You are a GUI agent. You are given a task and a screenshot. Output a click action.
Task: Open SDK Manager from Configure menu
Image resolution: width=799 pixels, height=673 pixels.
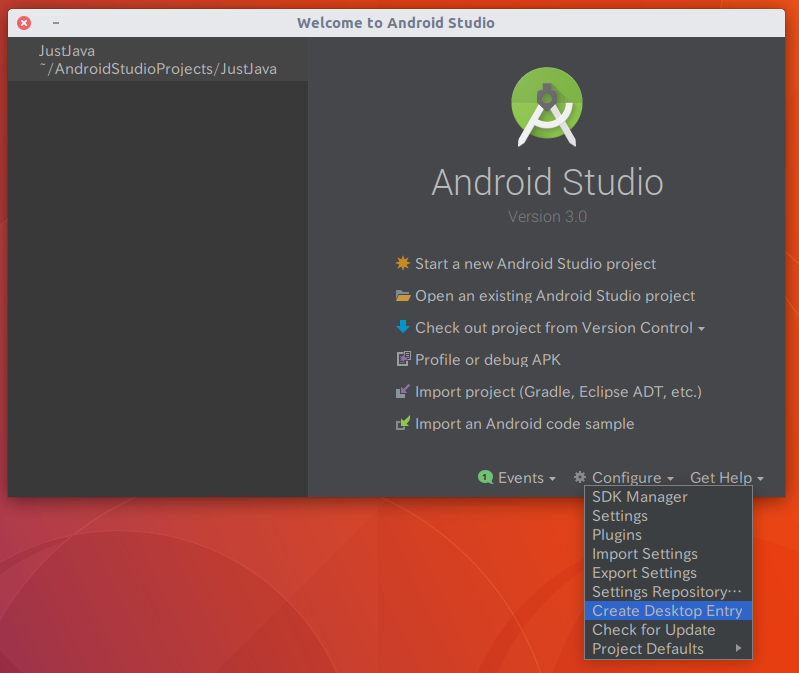click(668, 497)
